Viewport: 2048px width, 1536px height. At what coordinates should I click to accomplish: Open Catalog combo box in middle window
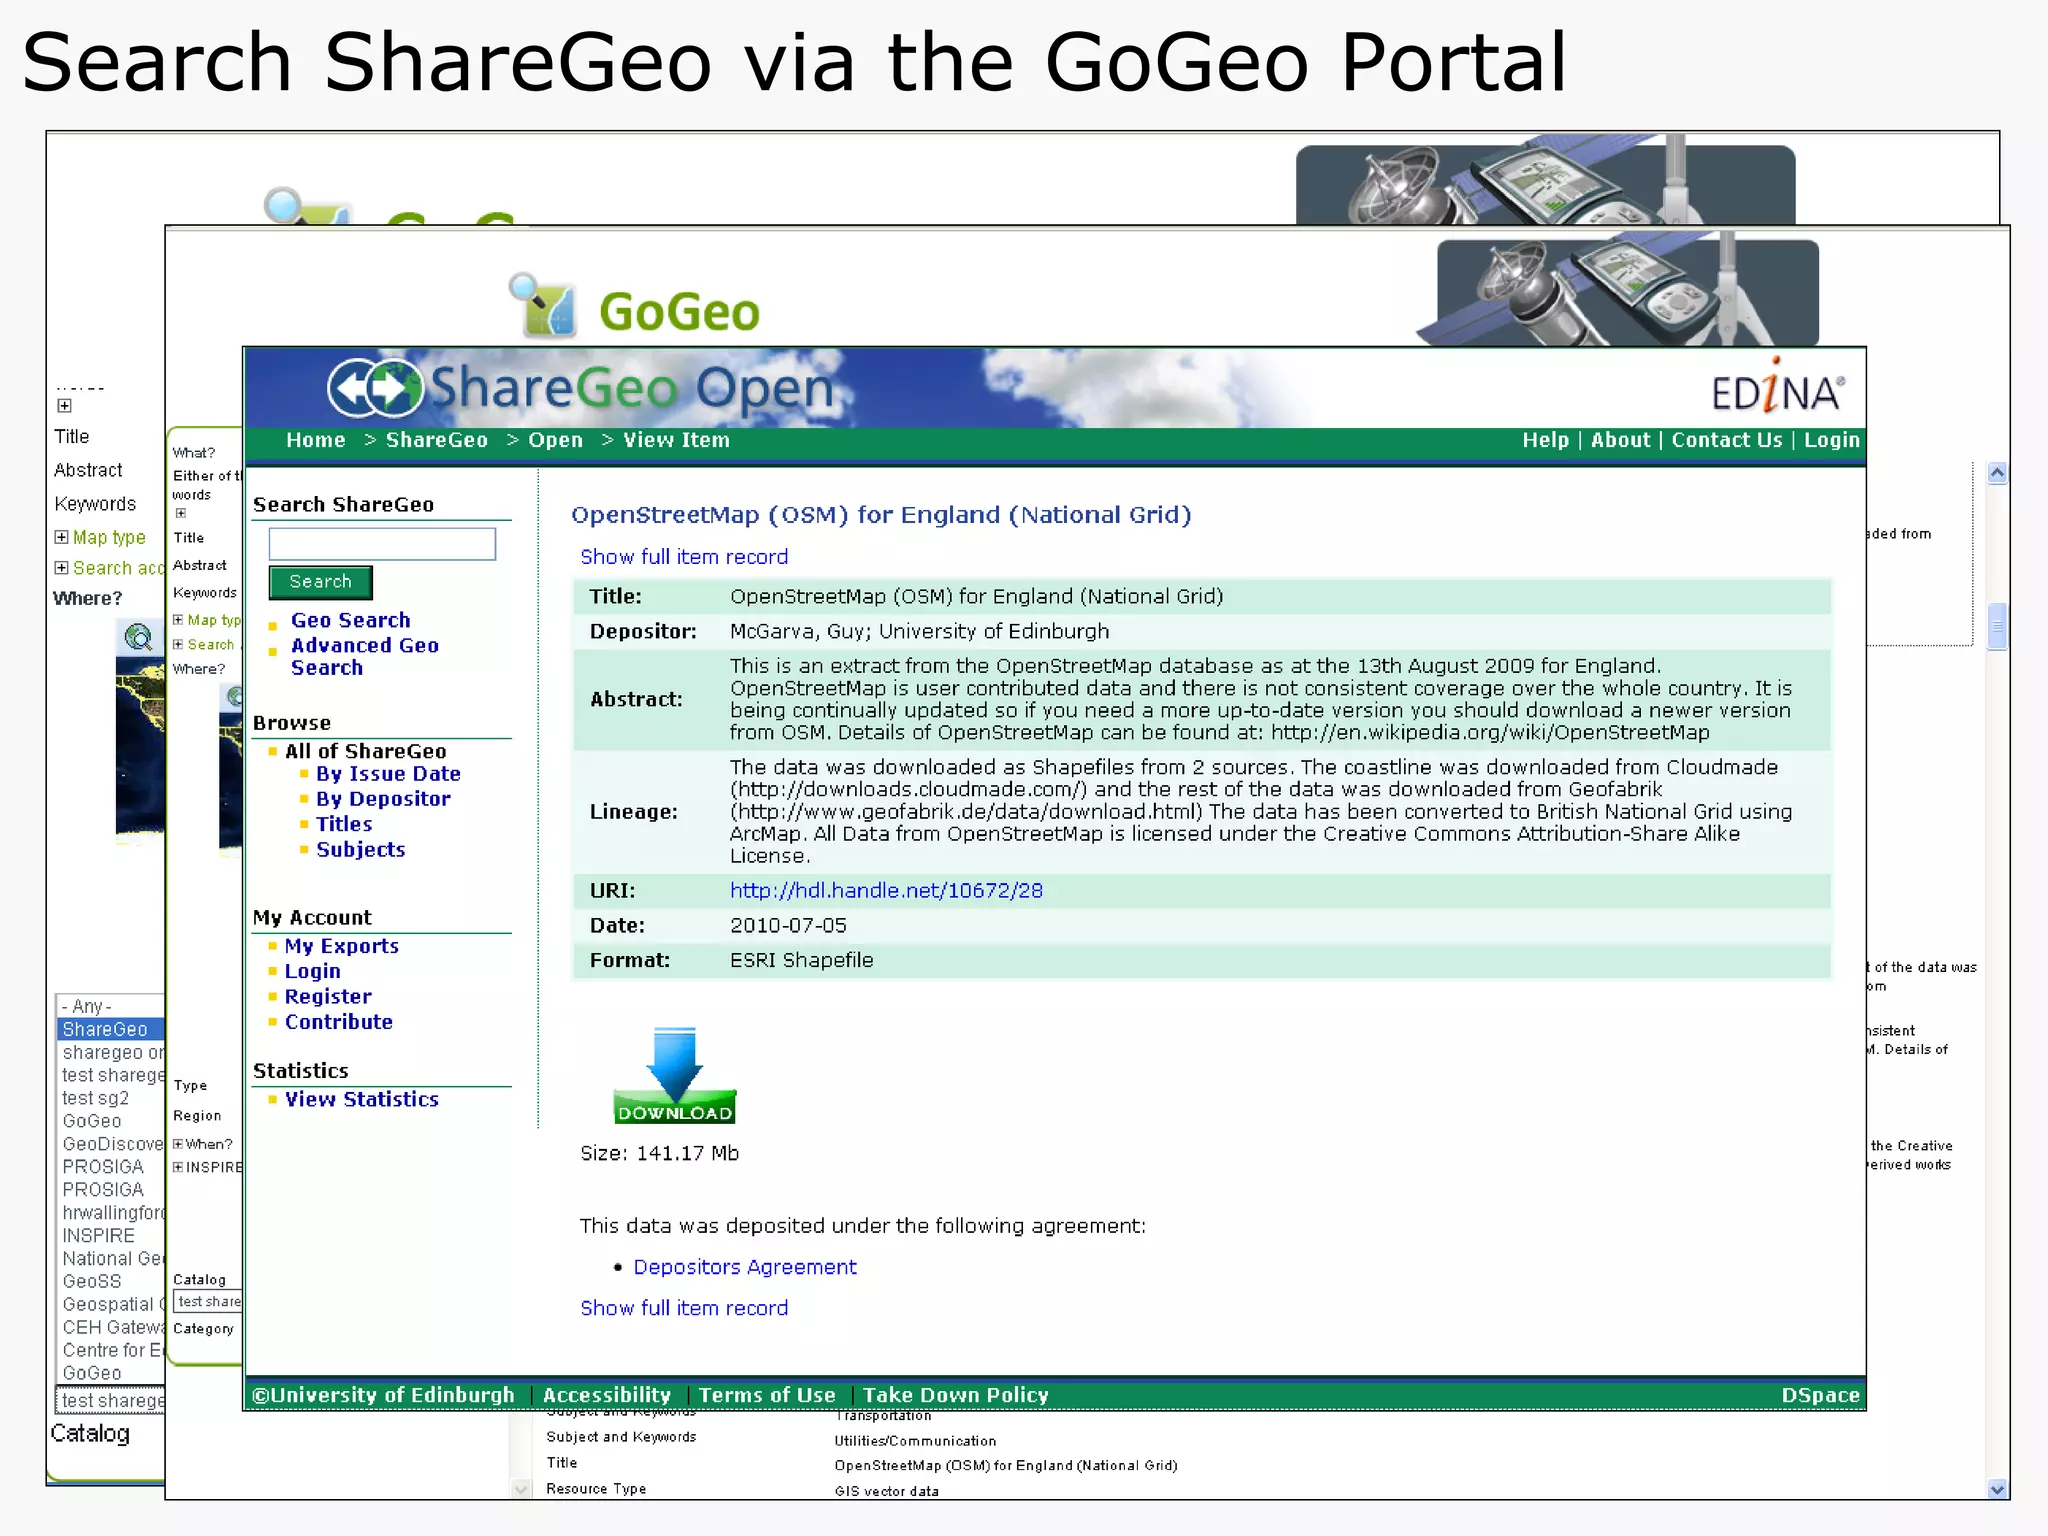[208, 1301]
